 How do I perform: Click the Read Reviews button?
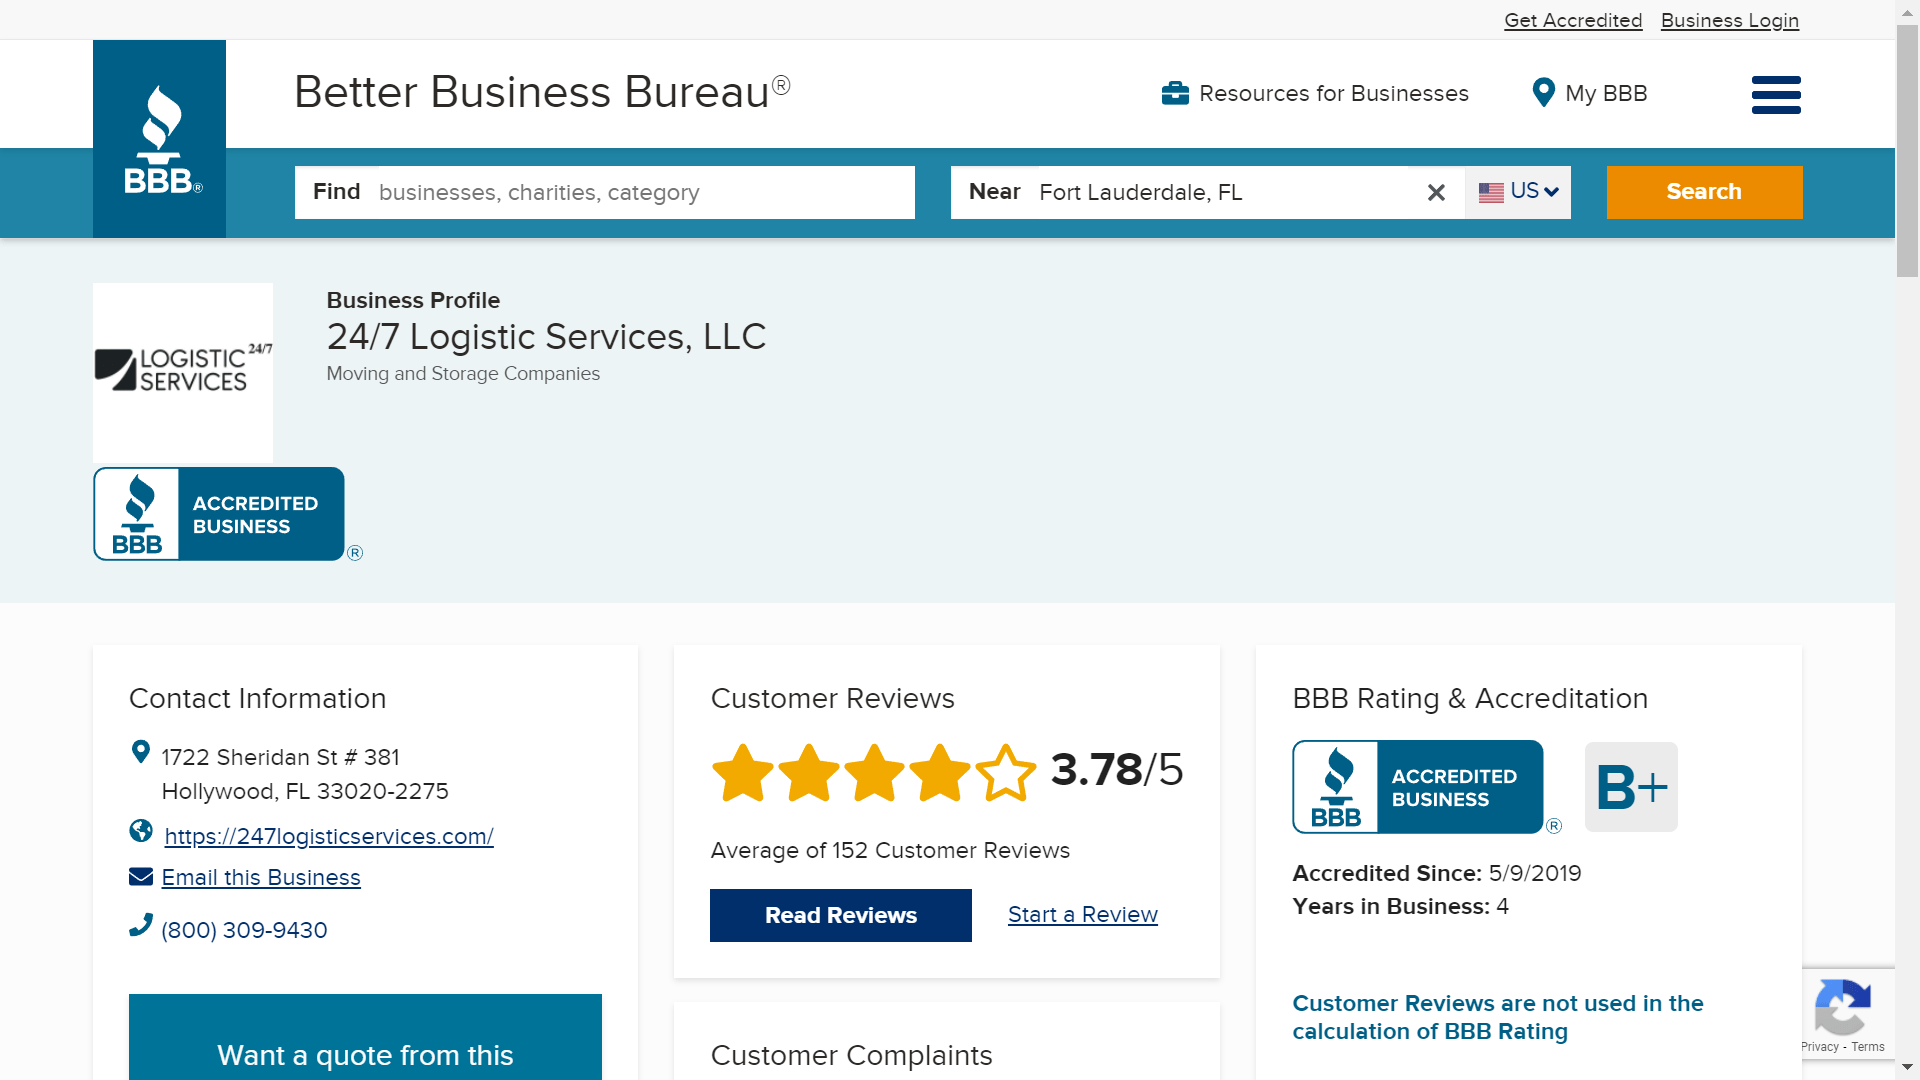841,915
